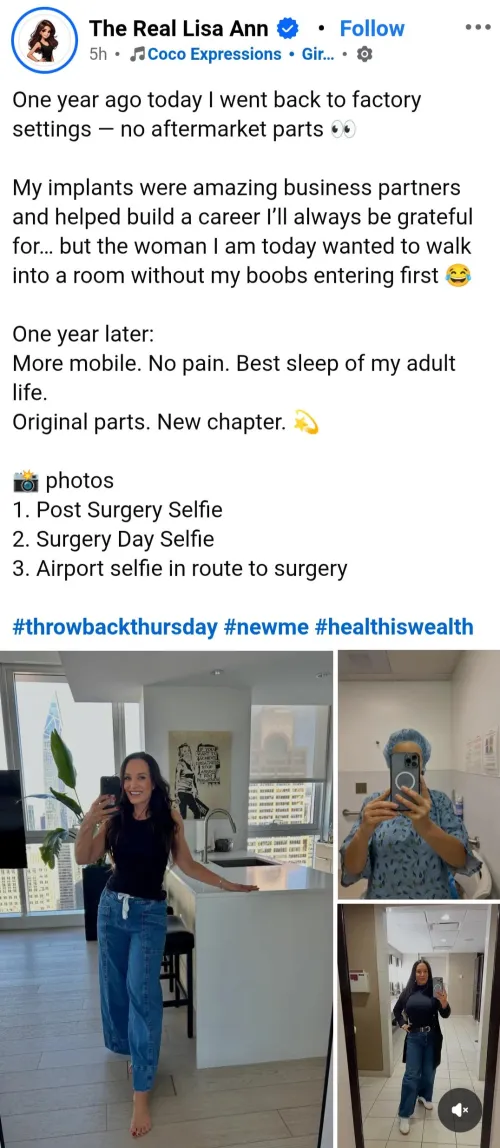Click the verified badge next to name
This screenshot has width=500, height=1148.
click(x=288, y=29)
